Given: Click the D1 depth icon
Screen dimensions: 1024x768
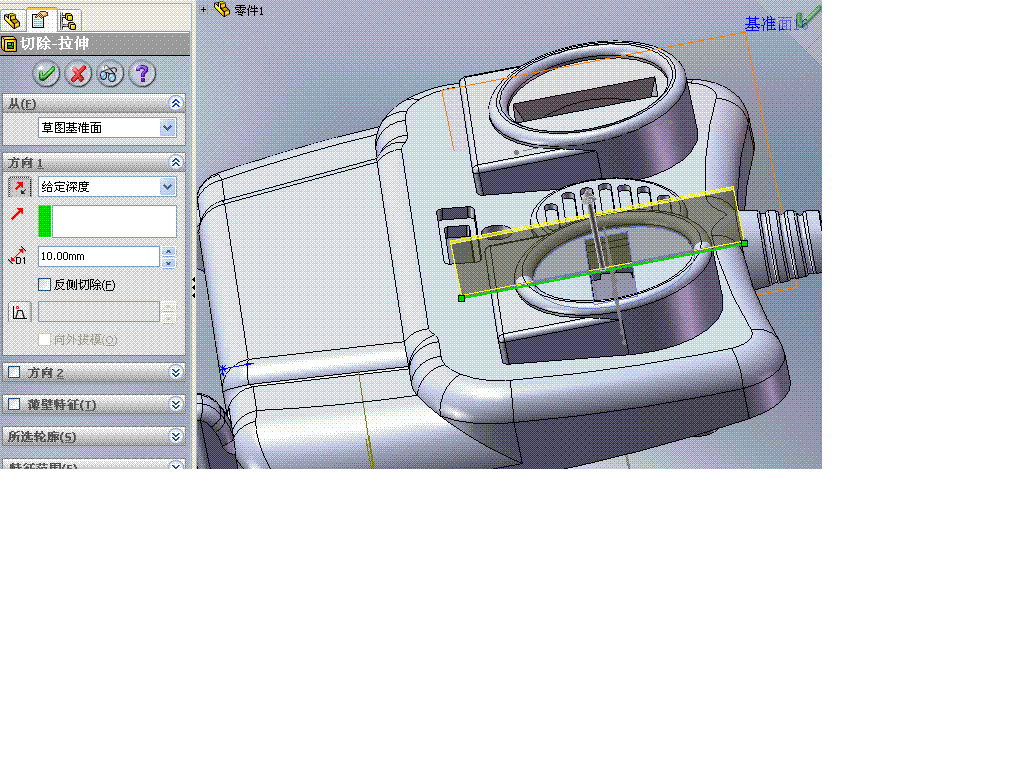Looking at the screenshot, I should [18, 256].
